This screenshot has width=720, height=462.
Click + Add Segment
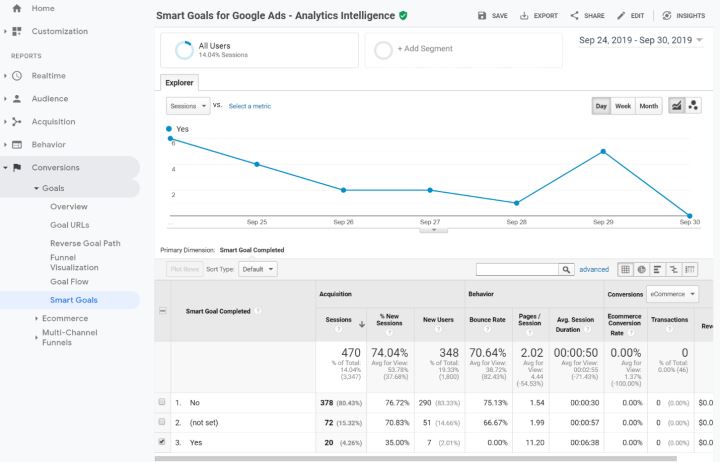(425, 49)
